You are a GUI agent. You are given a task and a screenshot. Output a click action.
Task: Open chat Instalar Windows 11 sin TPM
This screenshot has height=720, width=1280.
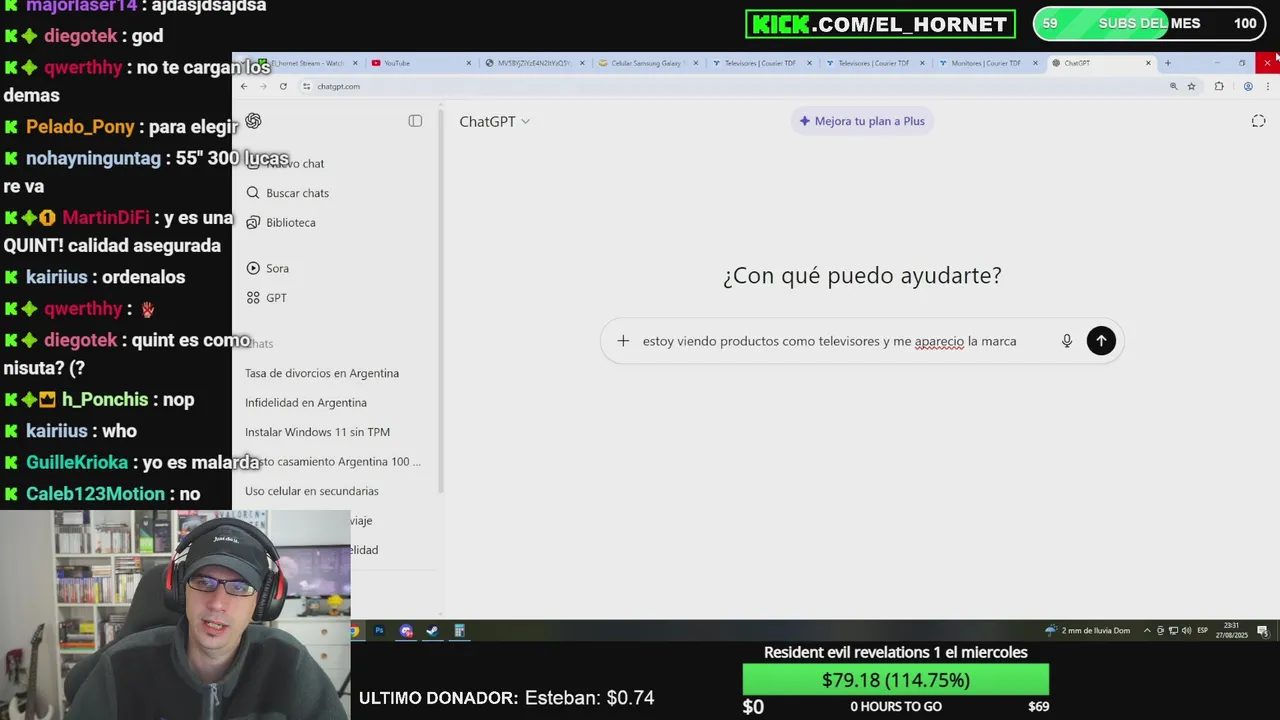(317, 432)
